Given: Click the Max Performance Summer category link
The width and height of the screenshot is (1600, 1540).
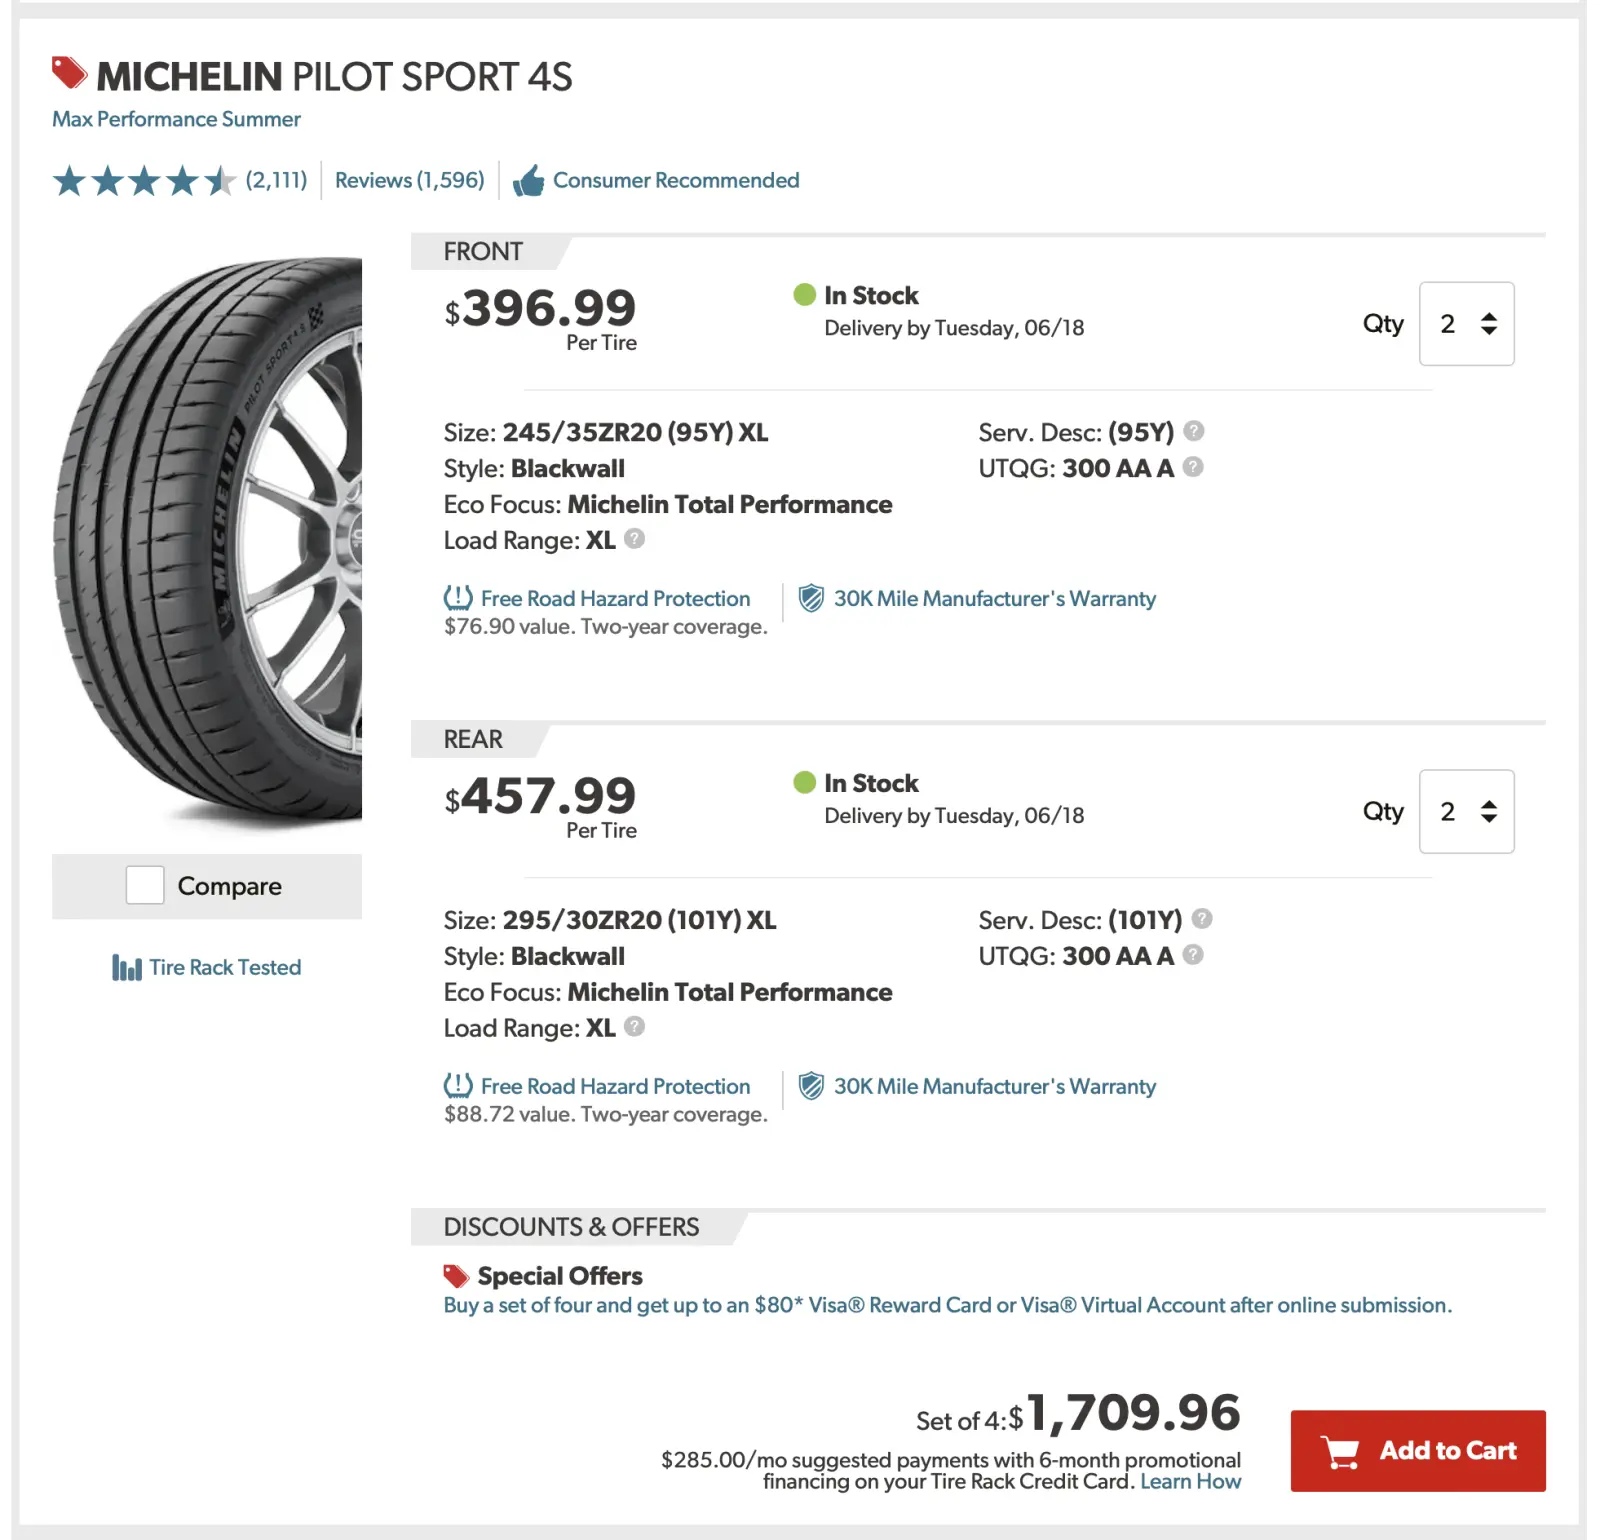Looking at the screenshot, I should pos(176,119).
